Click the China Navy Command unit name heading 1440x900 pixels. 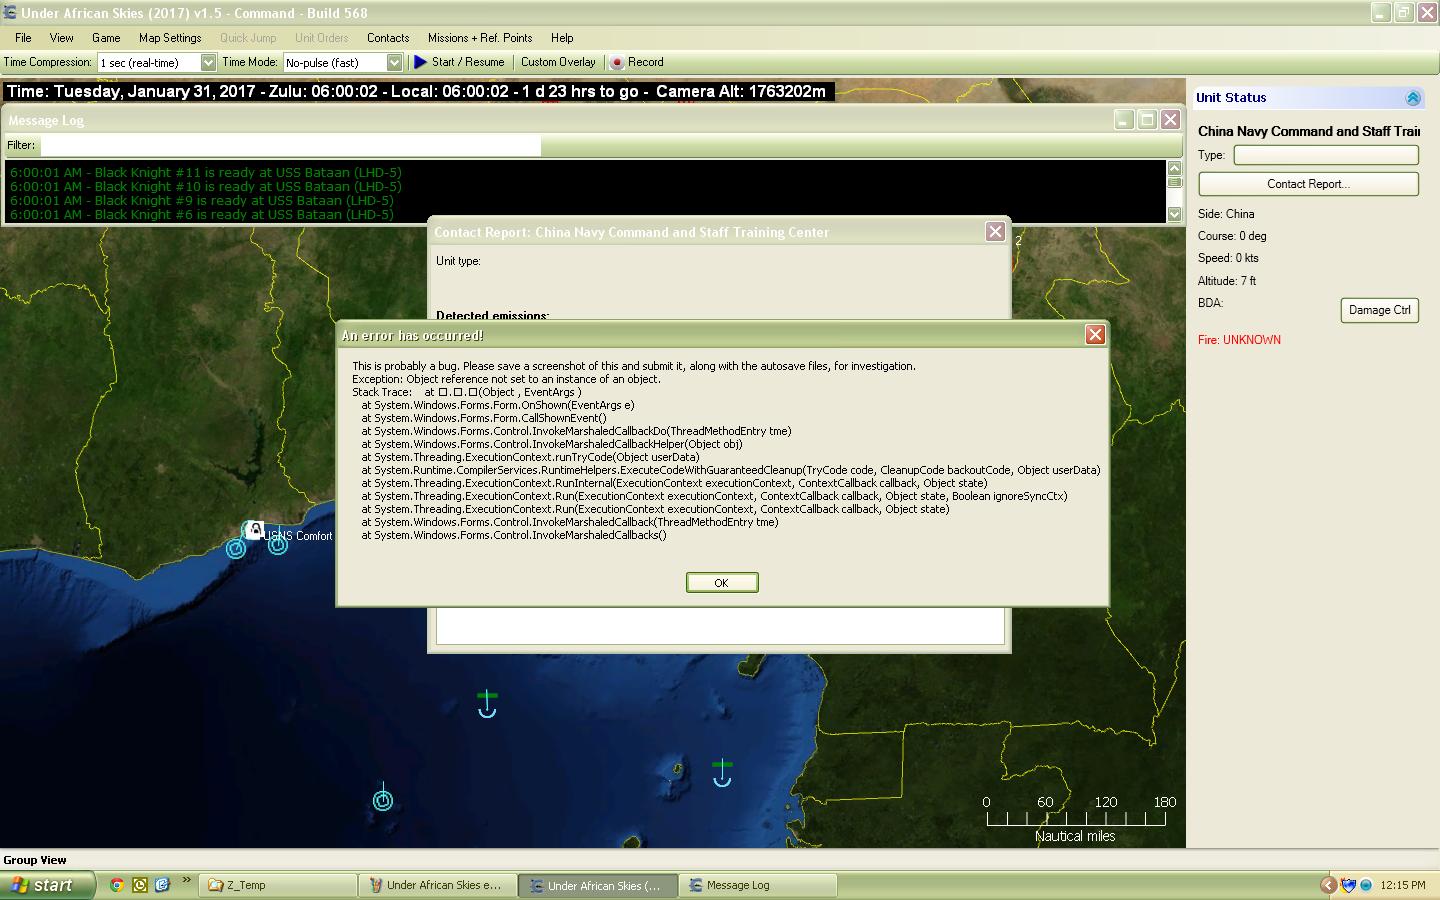pos(1309,131)
